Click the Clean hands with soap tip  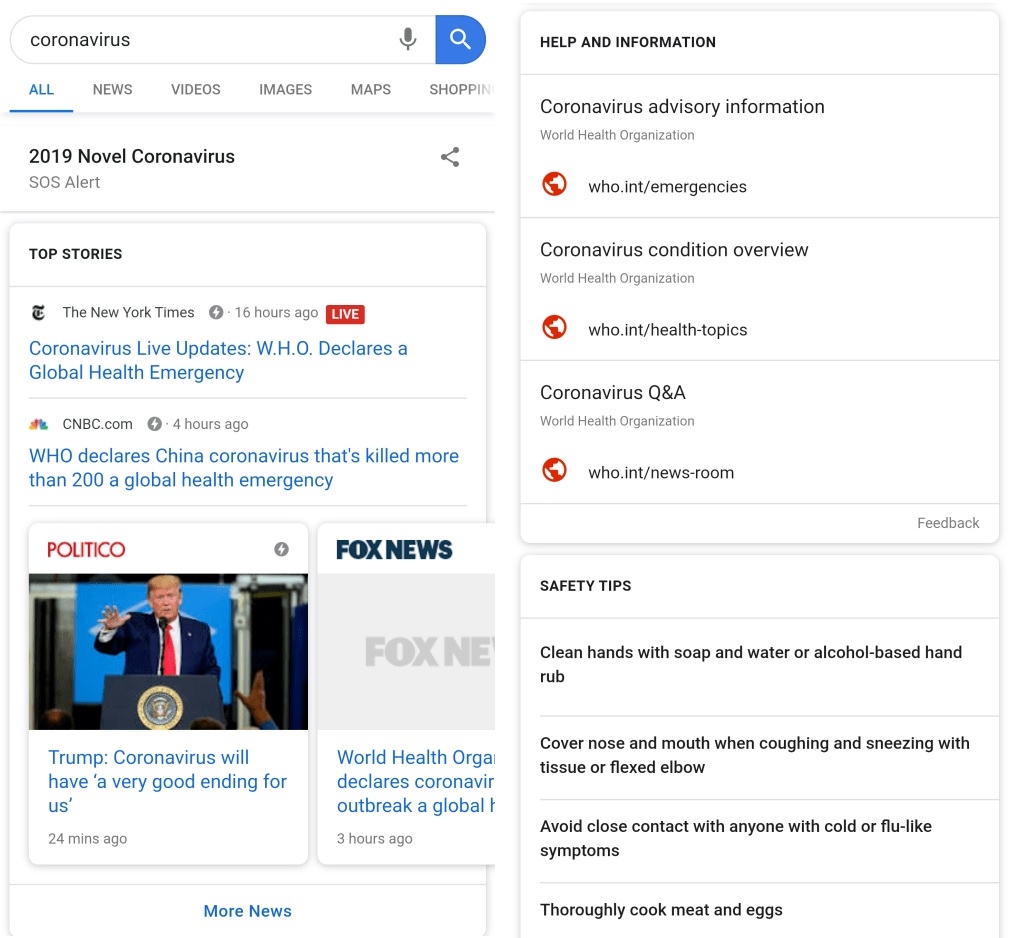[751, 665]
